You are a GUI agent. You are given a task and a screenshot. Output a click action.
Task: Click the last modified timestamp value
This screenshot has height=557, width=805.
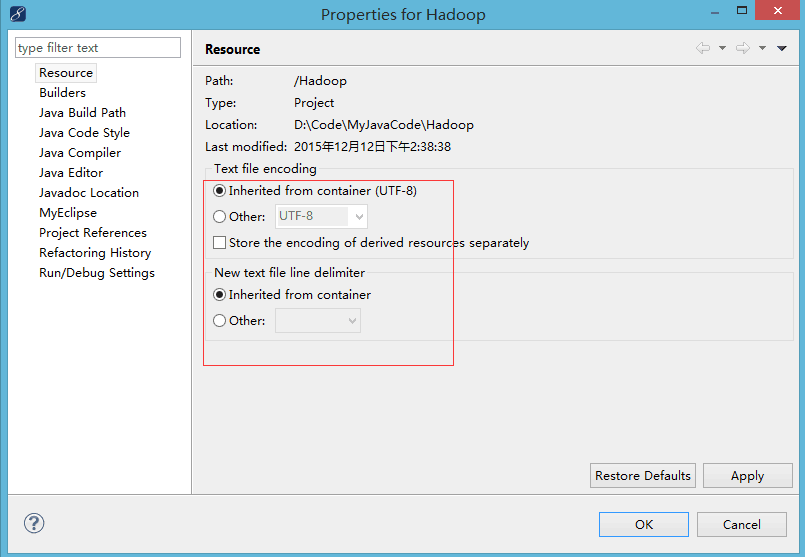click(x=372, y=147)
